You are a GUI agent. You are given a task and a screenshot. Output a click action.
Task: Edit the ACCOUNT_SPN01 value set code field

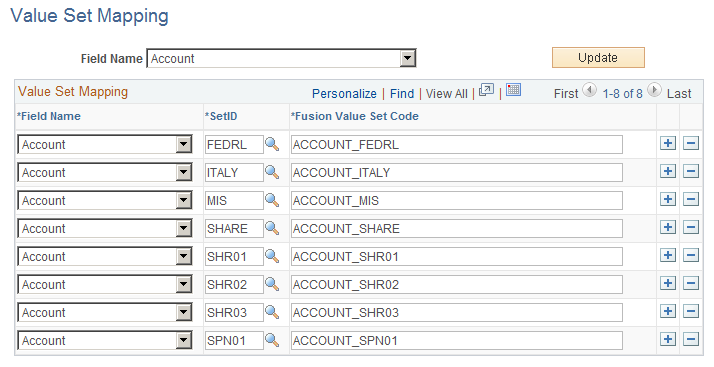[x=457, y=341]
